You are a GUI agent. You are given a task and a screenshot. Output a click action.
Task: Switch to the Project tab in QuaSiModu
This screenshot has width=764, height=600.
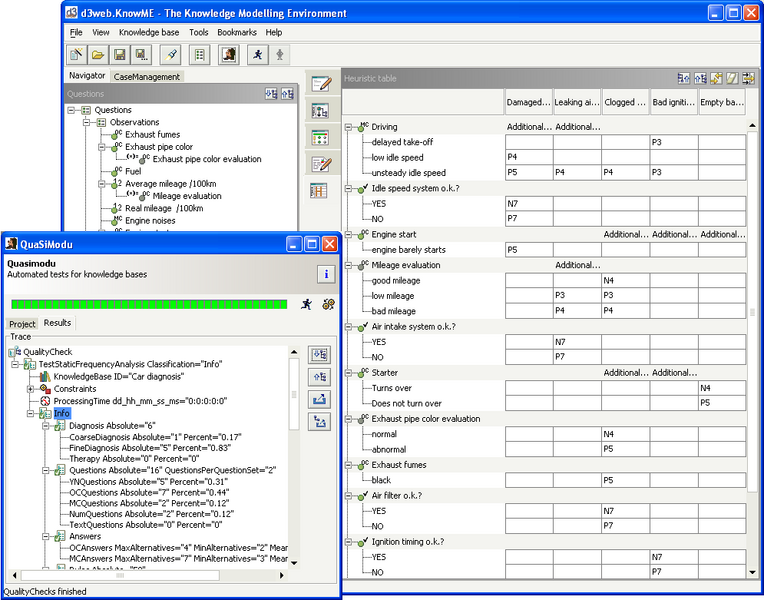click(22, 324)
